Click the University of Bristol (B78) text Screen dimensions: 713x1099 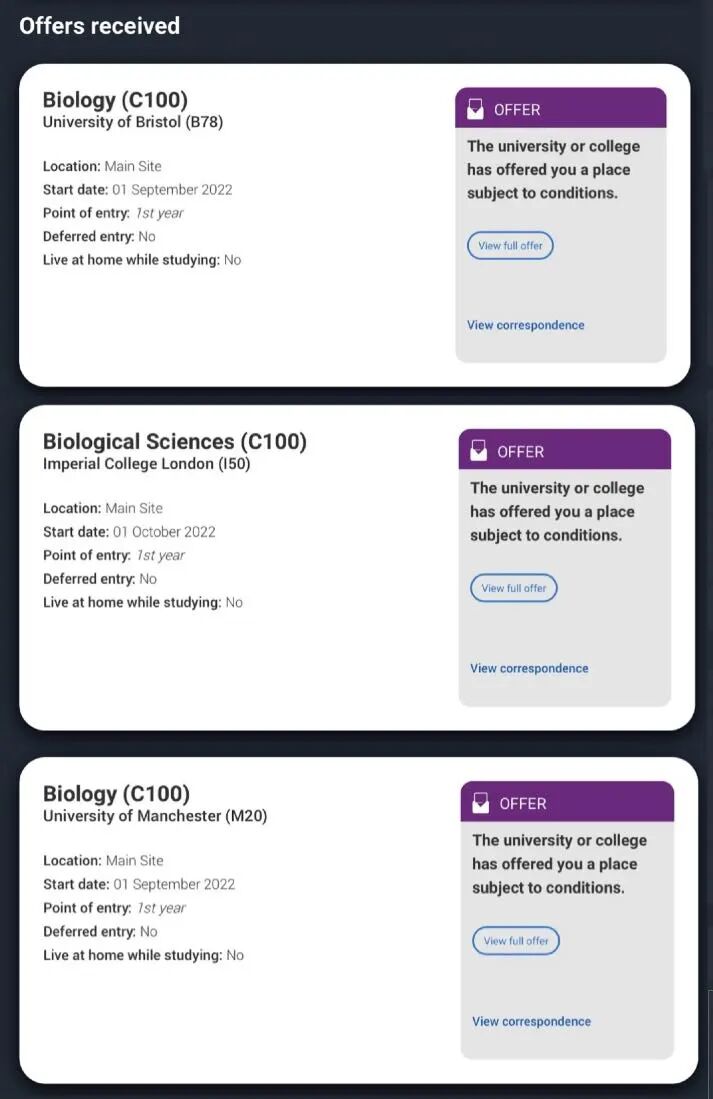(x=132, y=123)
